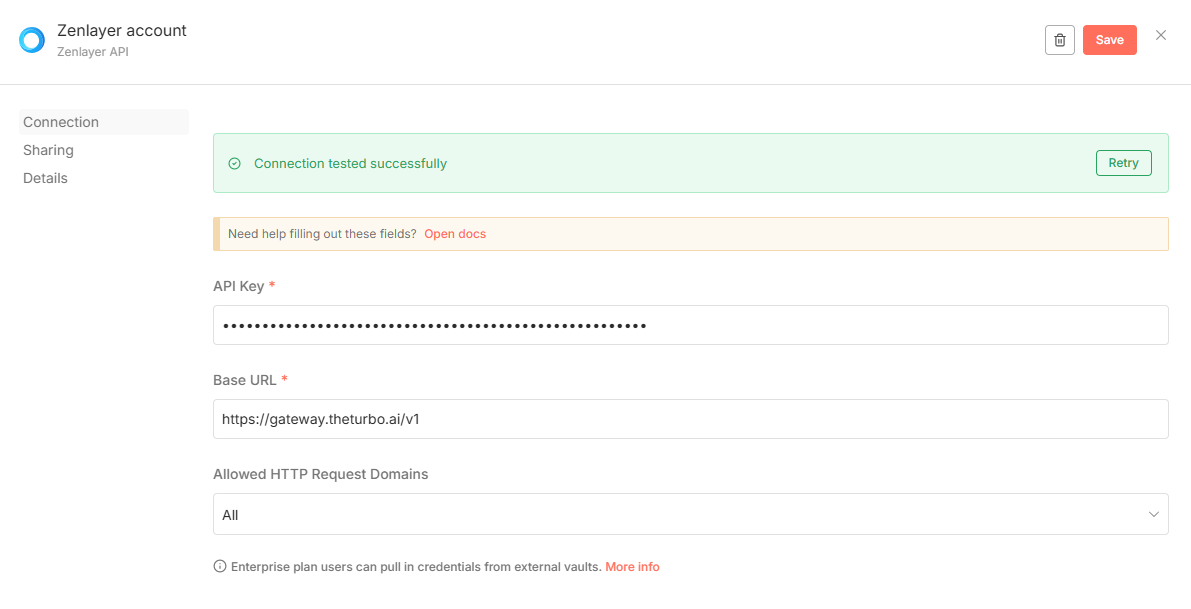Click the Zenlayer logo icon
1191x609 pixels.
pyautogui.click(x=32, y=40)
